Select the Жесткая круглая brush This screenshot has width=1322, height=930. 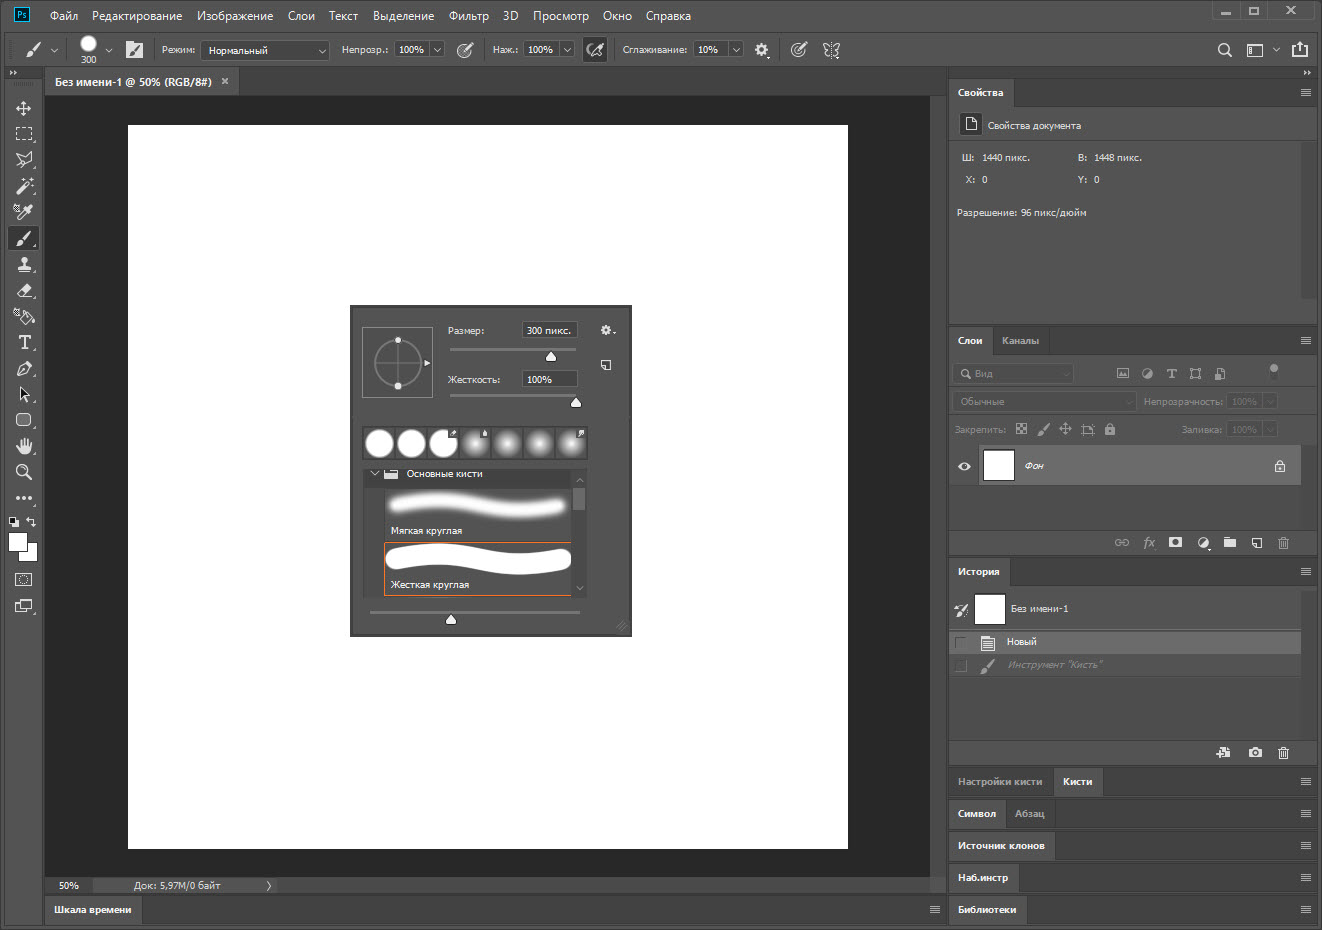tap(477, 568)
